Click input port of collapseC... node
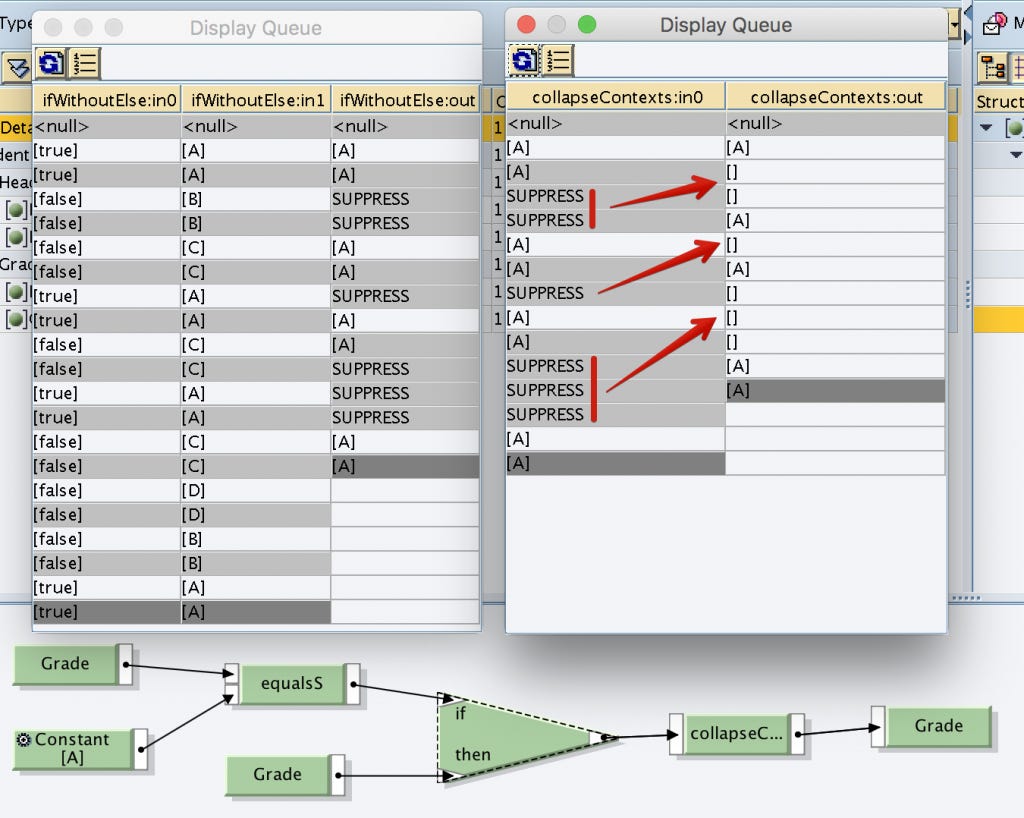 [x=677, y=734]
